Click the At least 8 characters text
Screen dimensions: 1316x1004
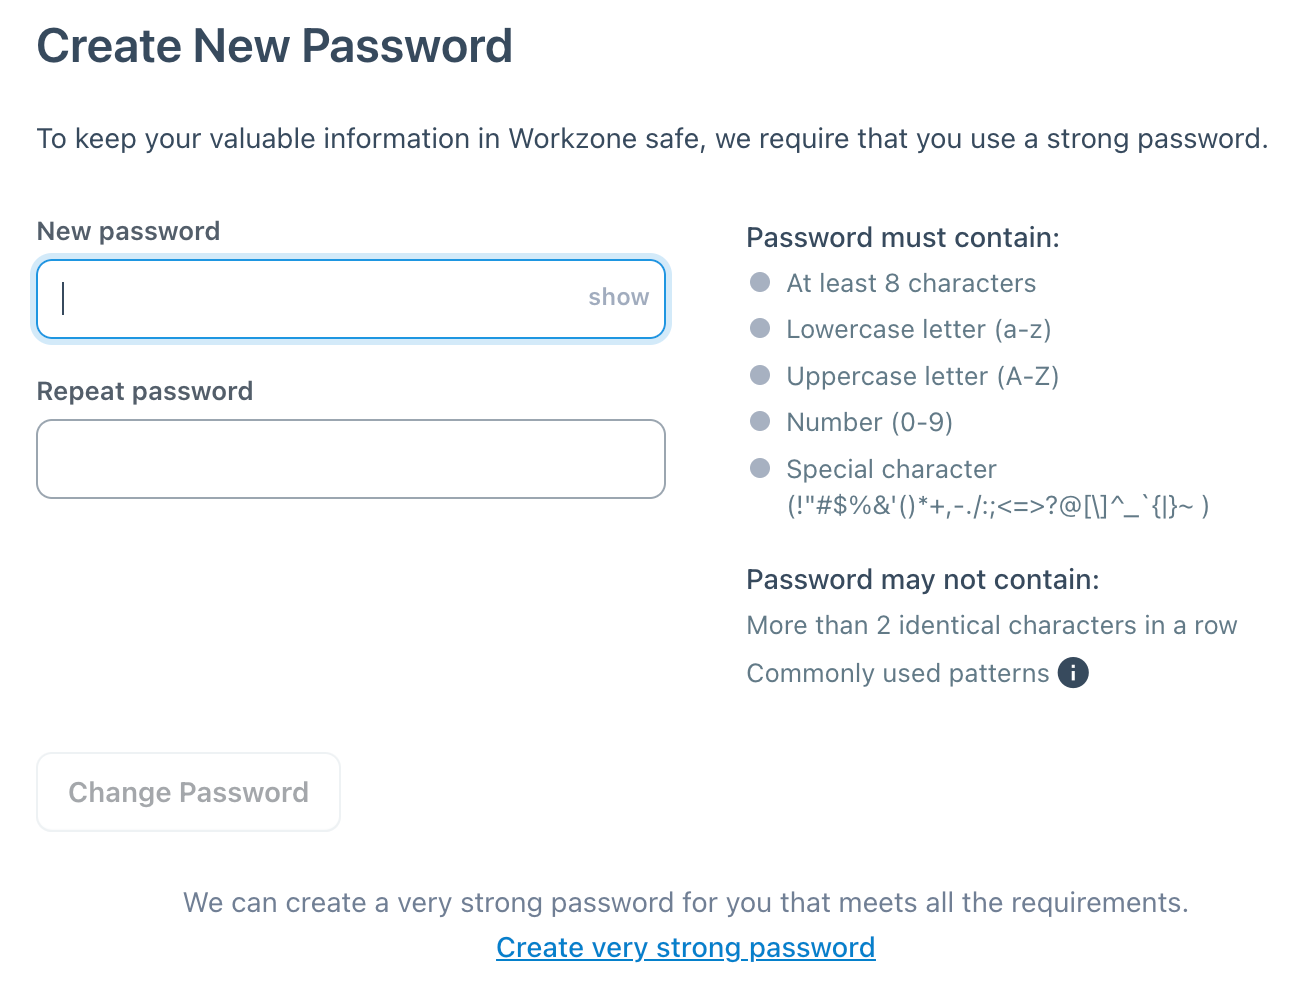[x=911, y=283]
